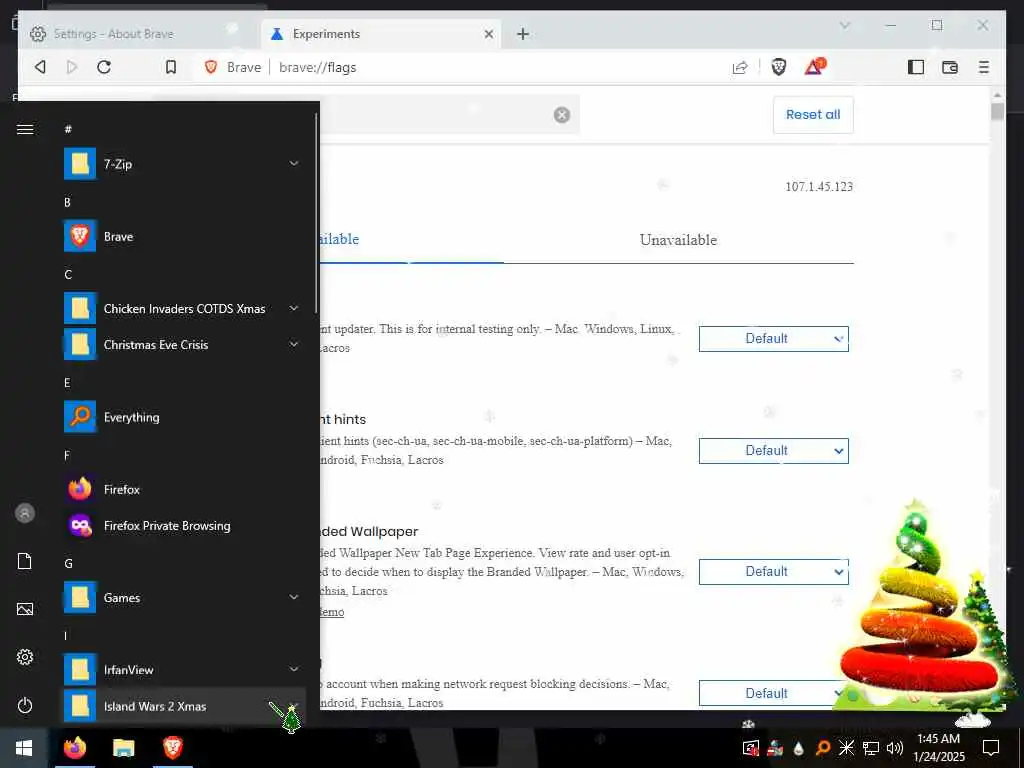Launch Everything from the Start menu

(x=183, y=417)
